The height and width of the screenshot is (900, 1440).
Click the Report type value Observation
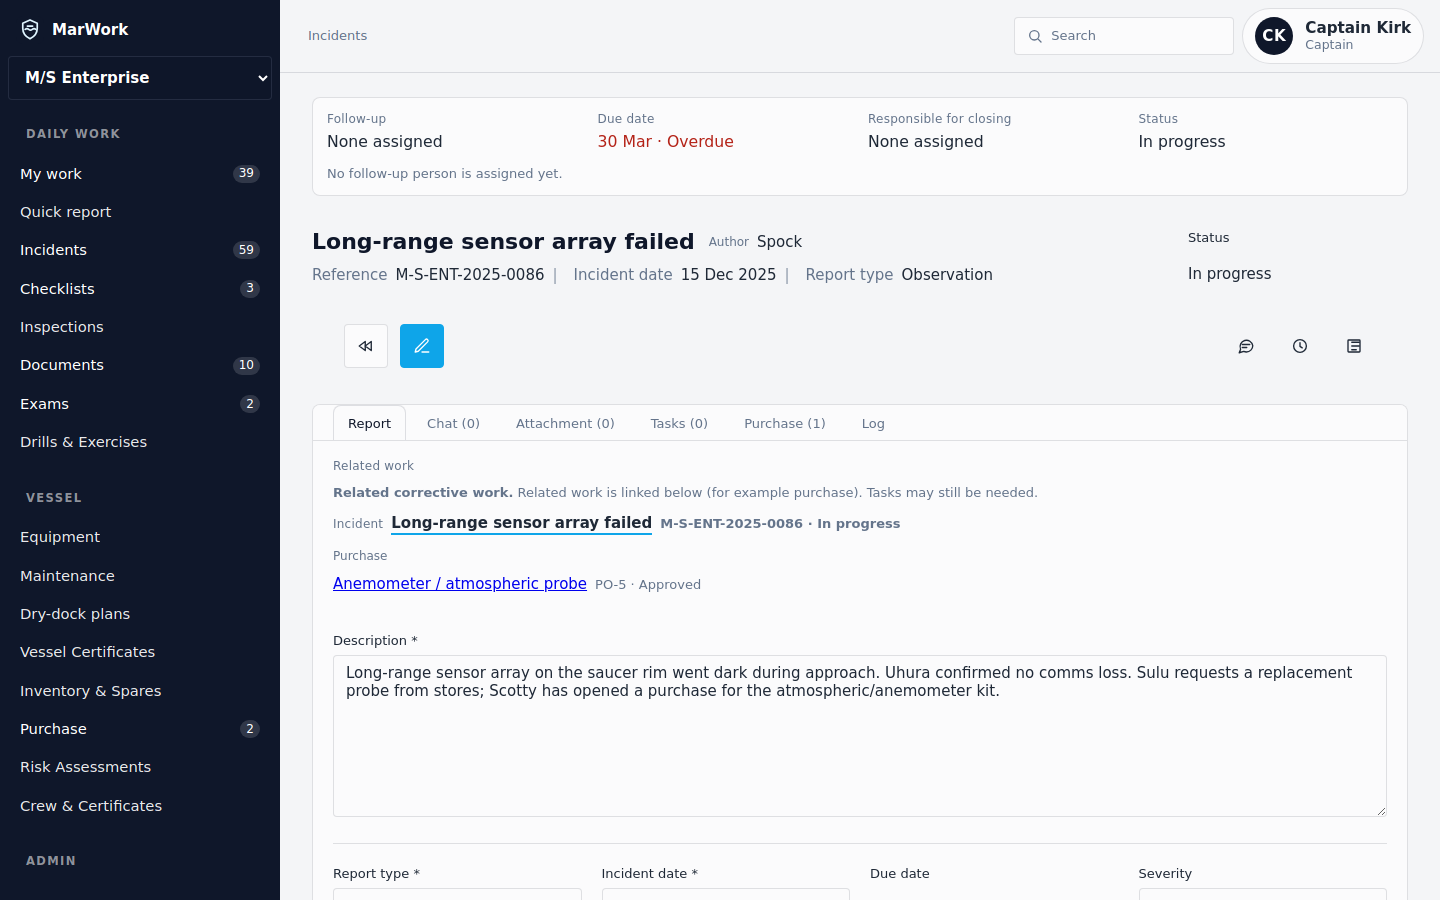click(947, 275)
